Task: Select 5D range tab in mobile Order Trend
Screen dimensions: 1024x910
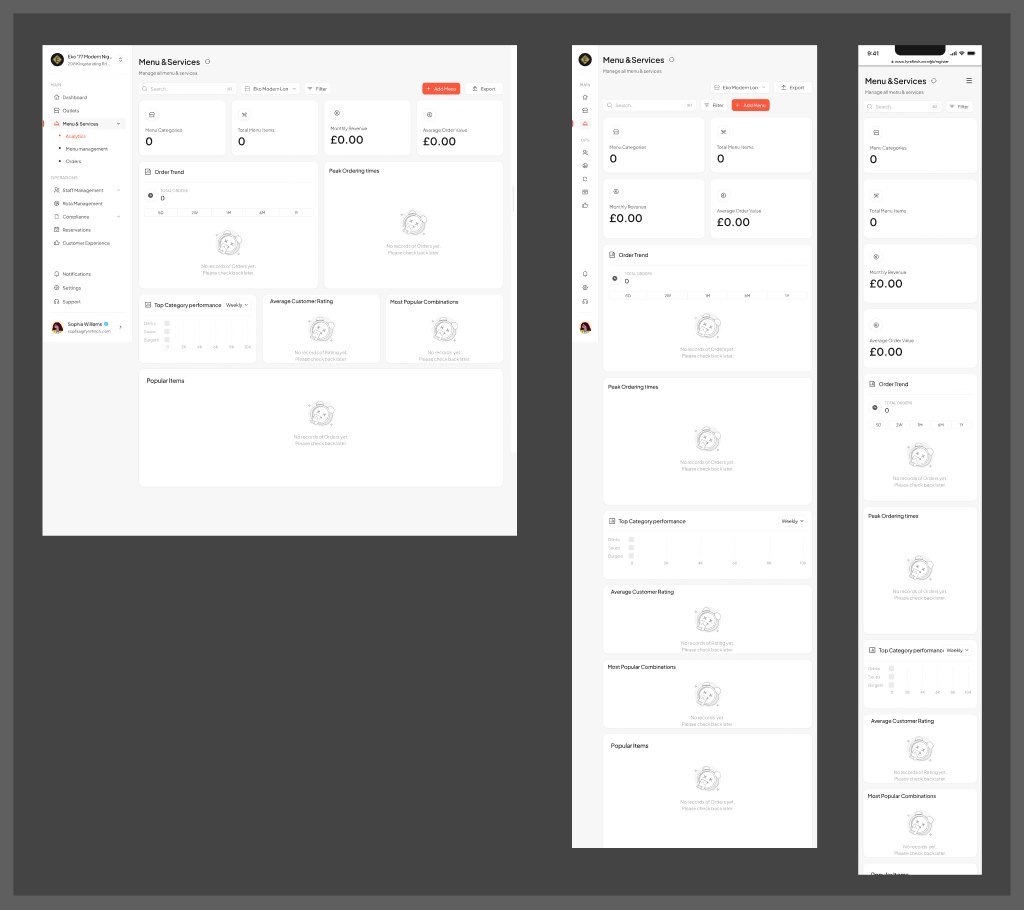Action: (x=878, y=425)
